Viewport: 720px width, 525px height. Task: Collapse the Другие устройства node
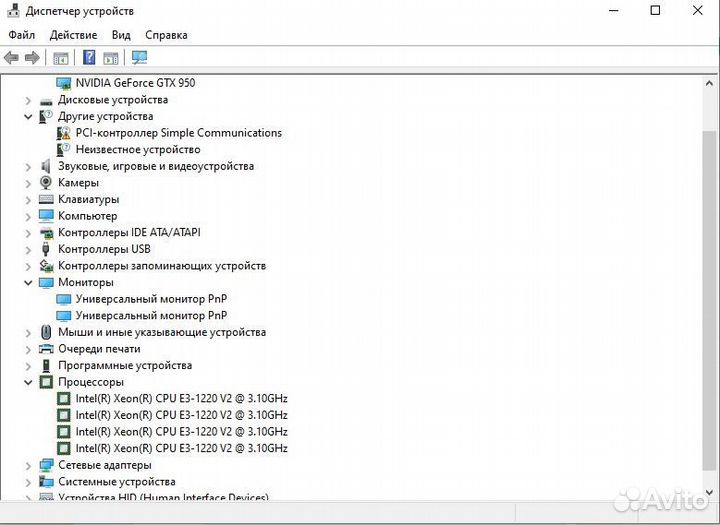point(28,117)
